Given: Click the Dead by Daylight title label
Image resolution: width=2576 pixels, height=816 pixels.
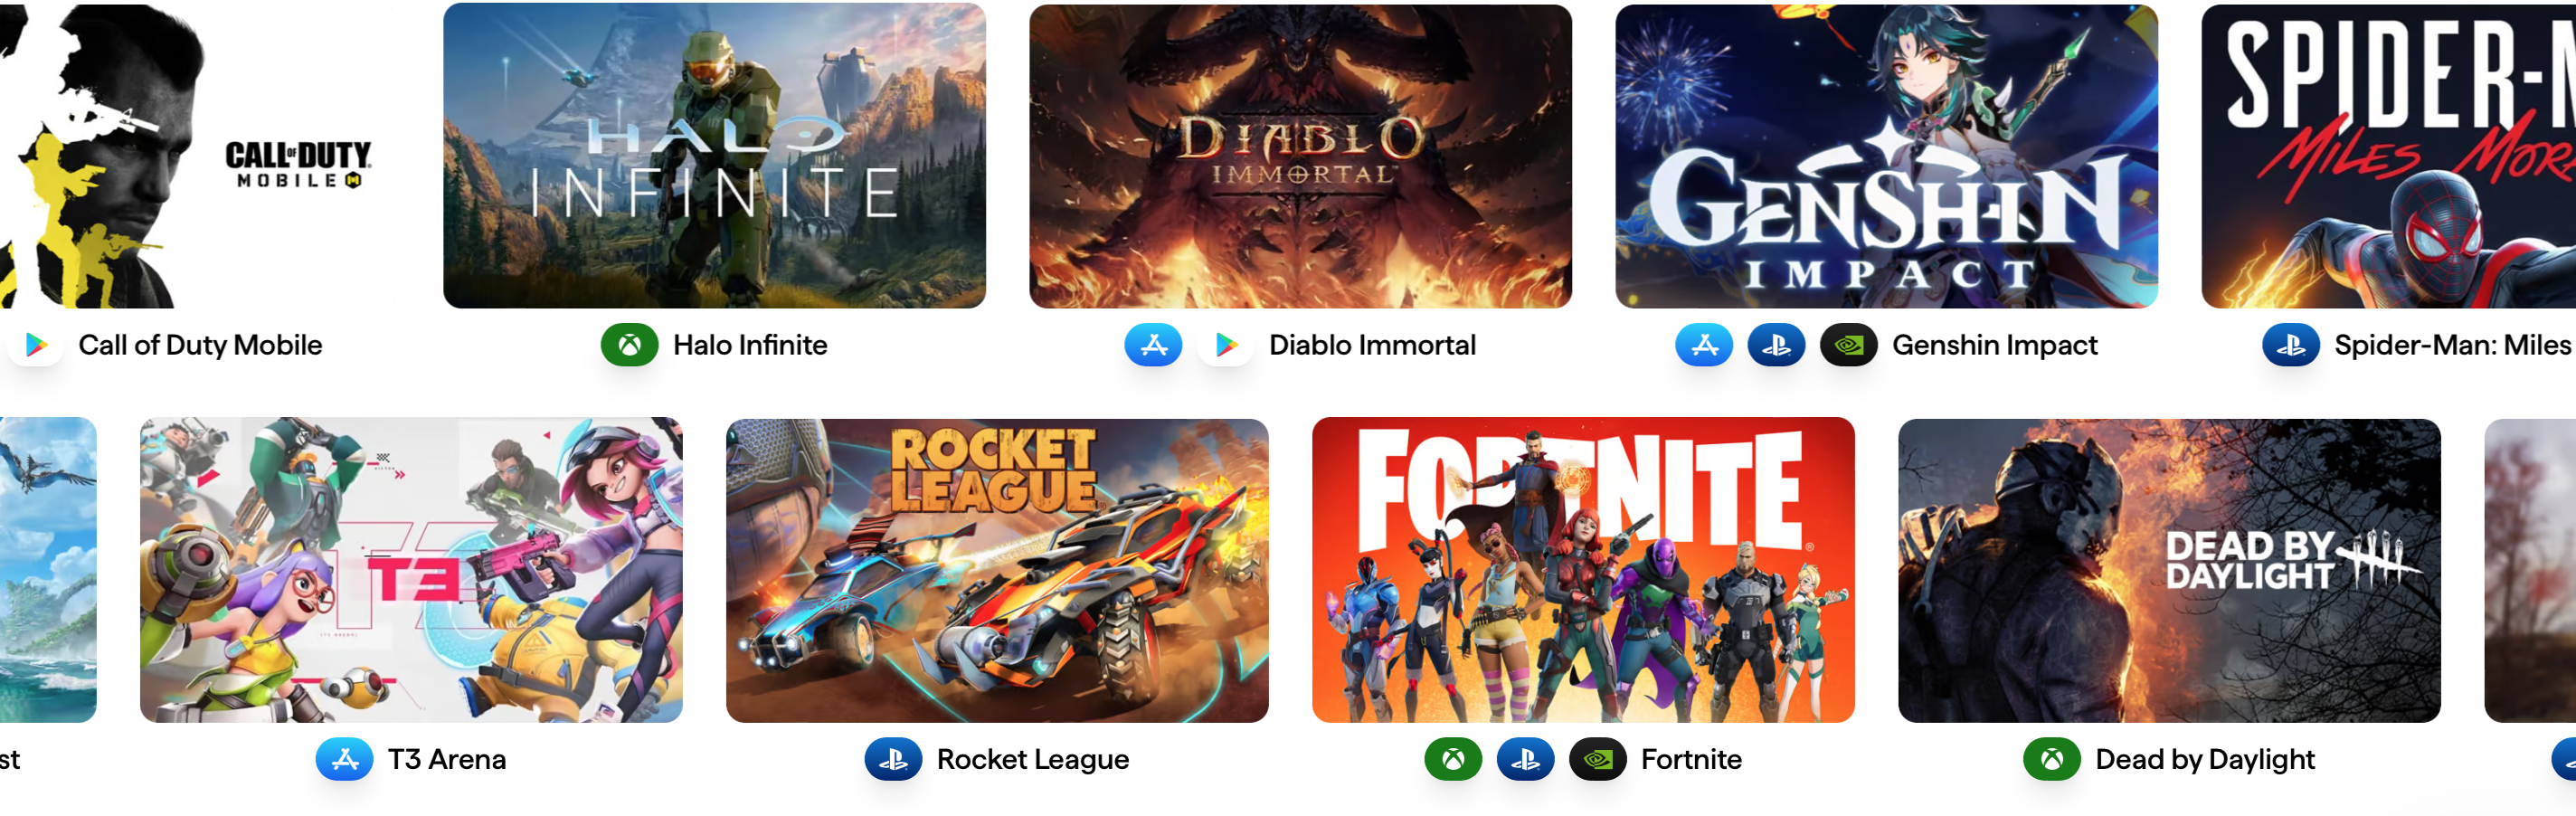Looking at the screenshot, I should coord(2205,759).
